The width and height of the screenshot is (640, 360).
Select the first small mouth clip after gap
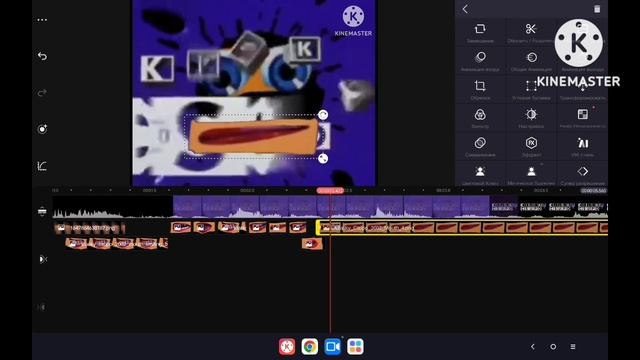click(181, 227)
